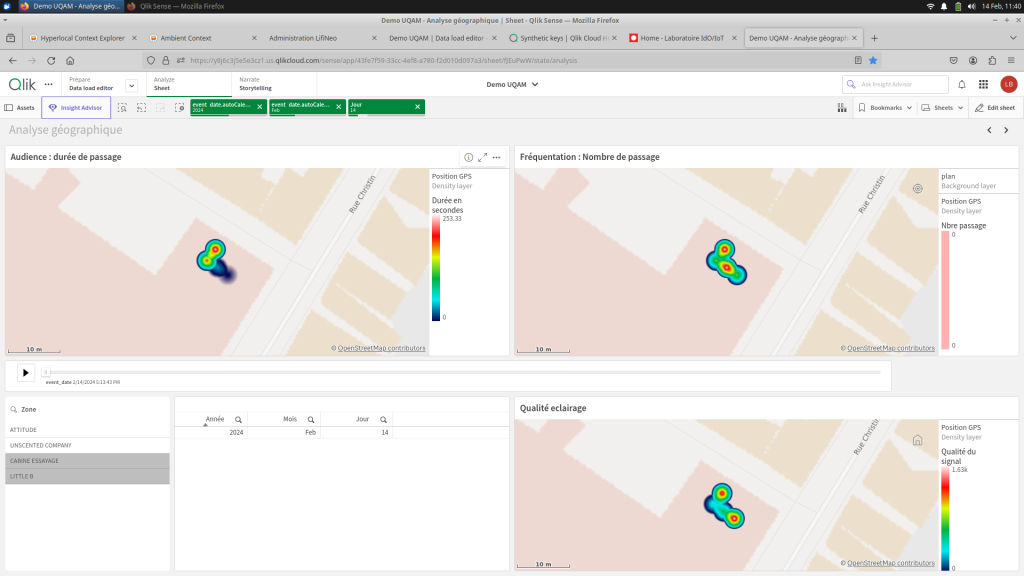The image size is (1024, 576).
Task: Switch to Hyperlocal Context Explorer browser tab
Action: coord(82,38)
